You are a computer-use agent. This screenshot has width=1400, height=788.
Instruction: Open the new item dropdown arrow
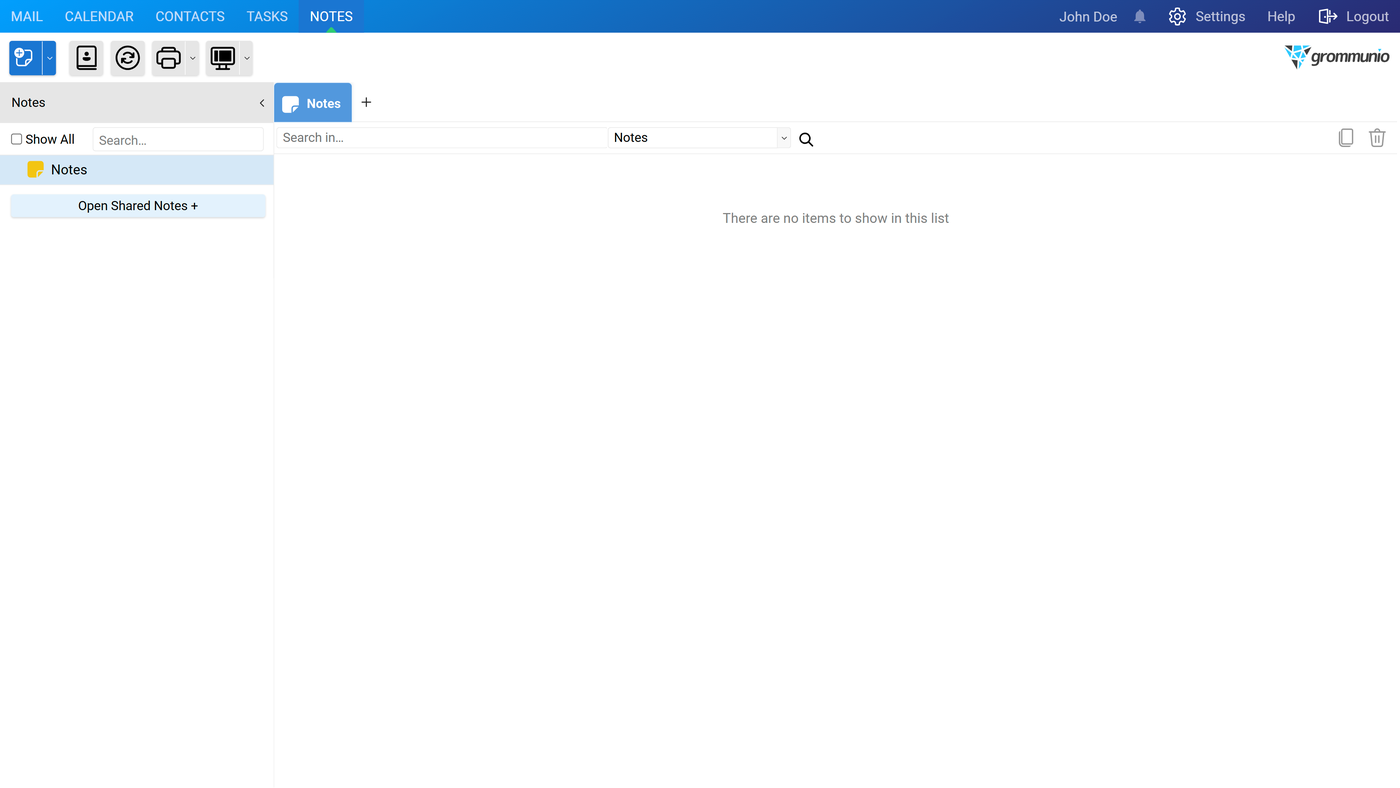(49, 58)
